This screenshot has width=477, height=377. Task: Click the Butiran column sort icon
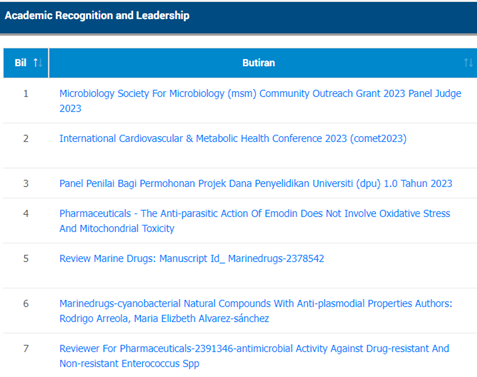click(x=468, y=63)
